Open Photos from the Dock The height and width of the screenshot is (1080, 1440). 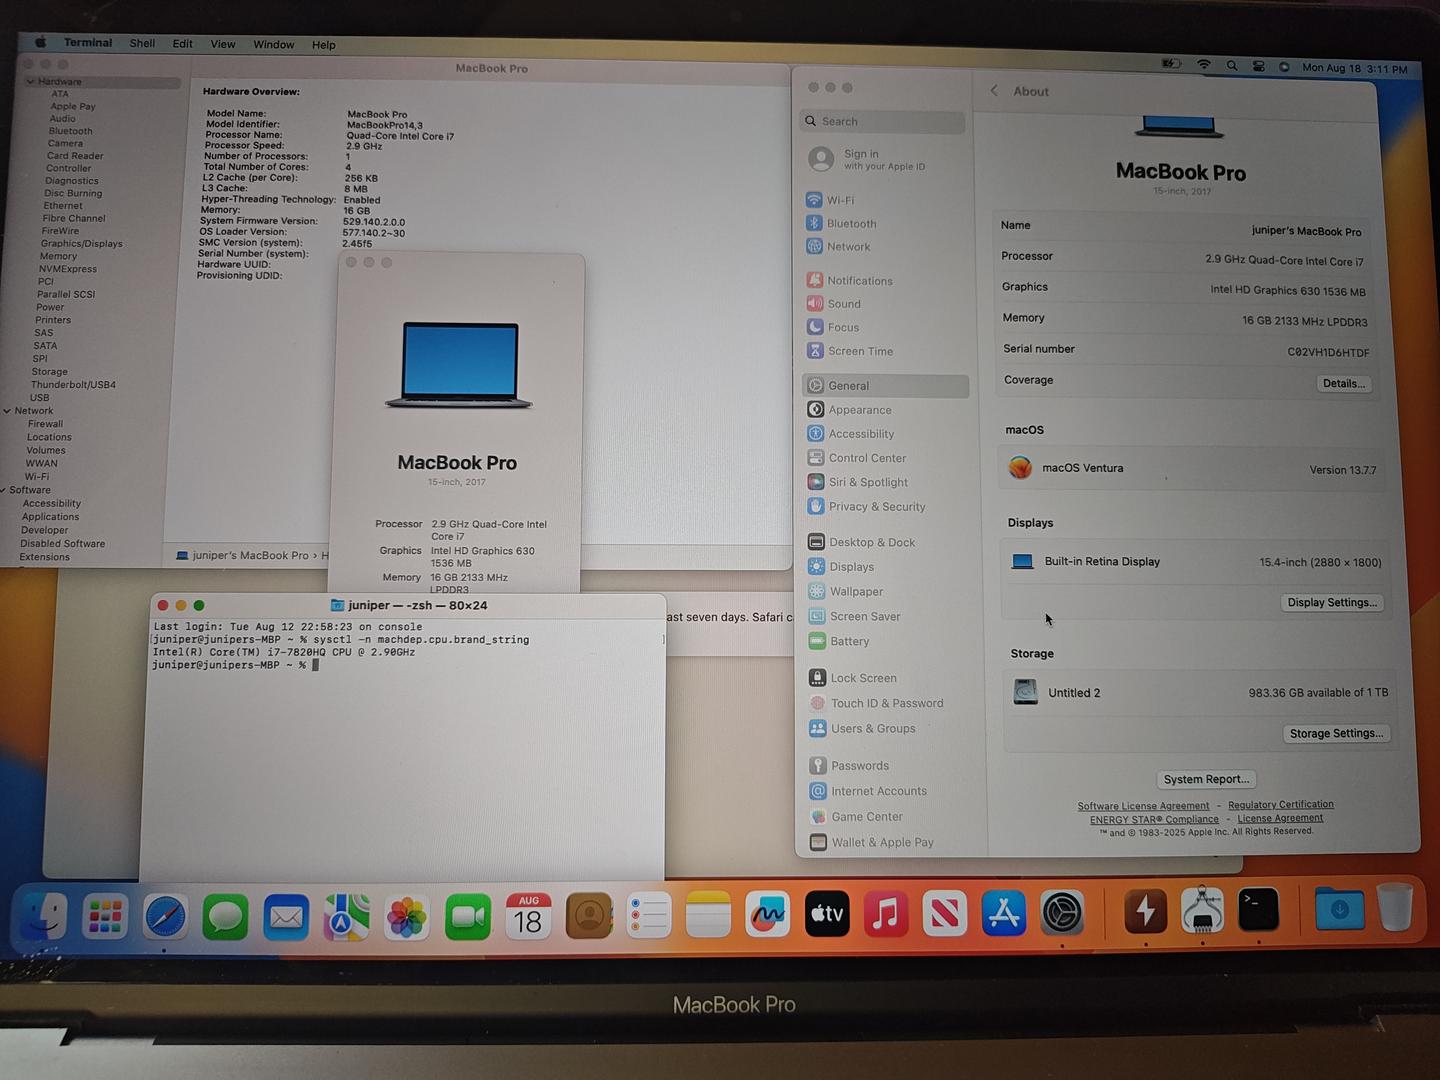pyautogui.click(x=407, y=916)
